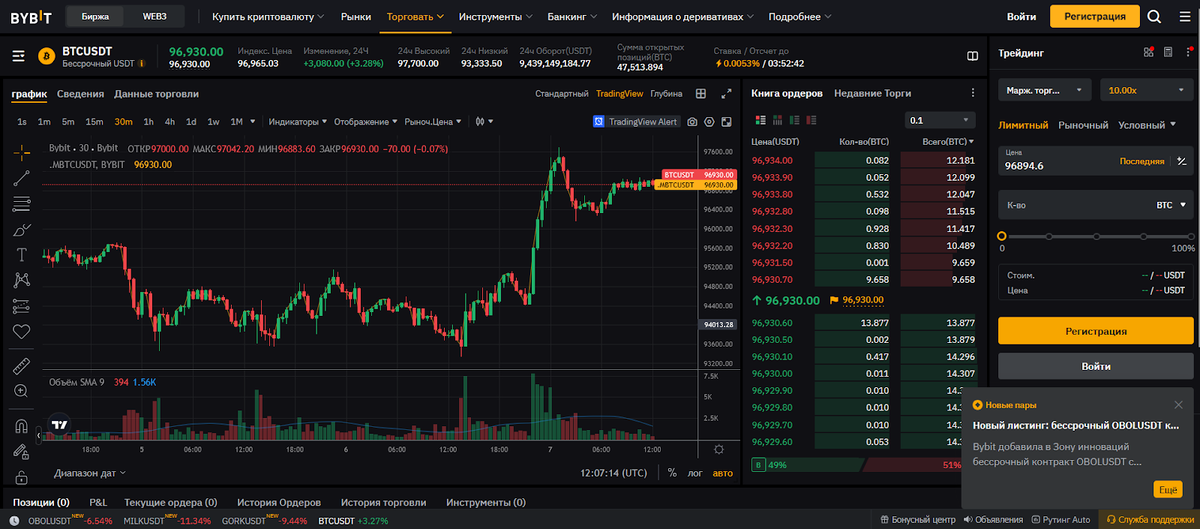1200x529 pixels.
Task: Click the order quantity percentage slider handle
Action: tap(1002, 236)
